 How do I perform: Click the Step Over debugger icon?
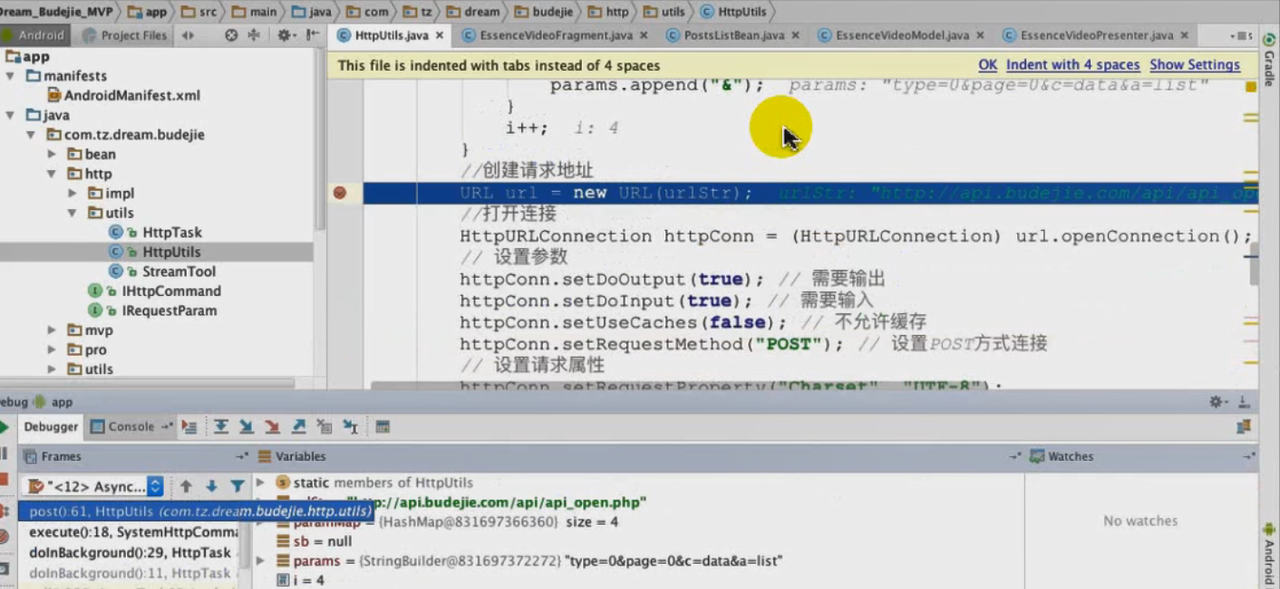pos(221,427)
